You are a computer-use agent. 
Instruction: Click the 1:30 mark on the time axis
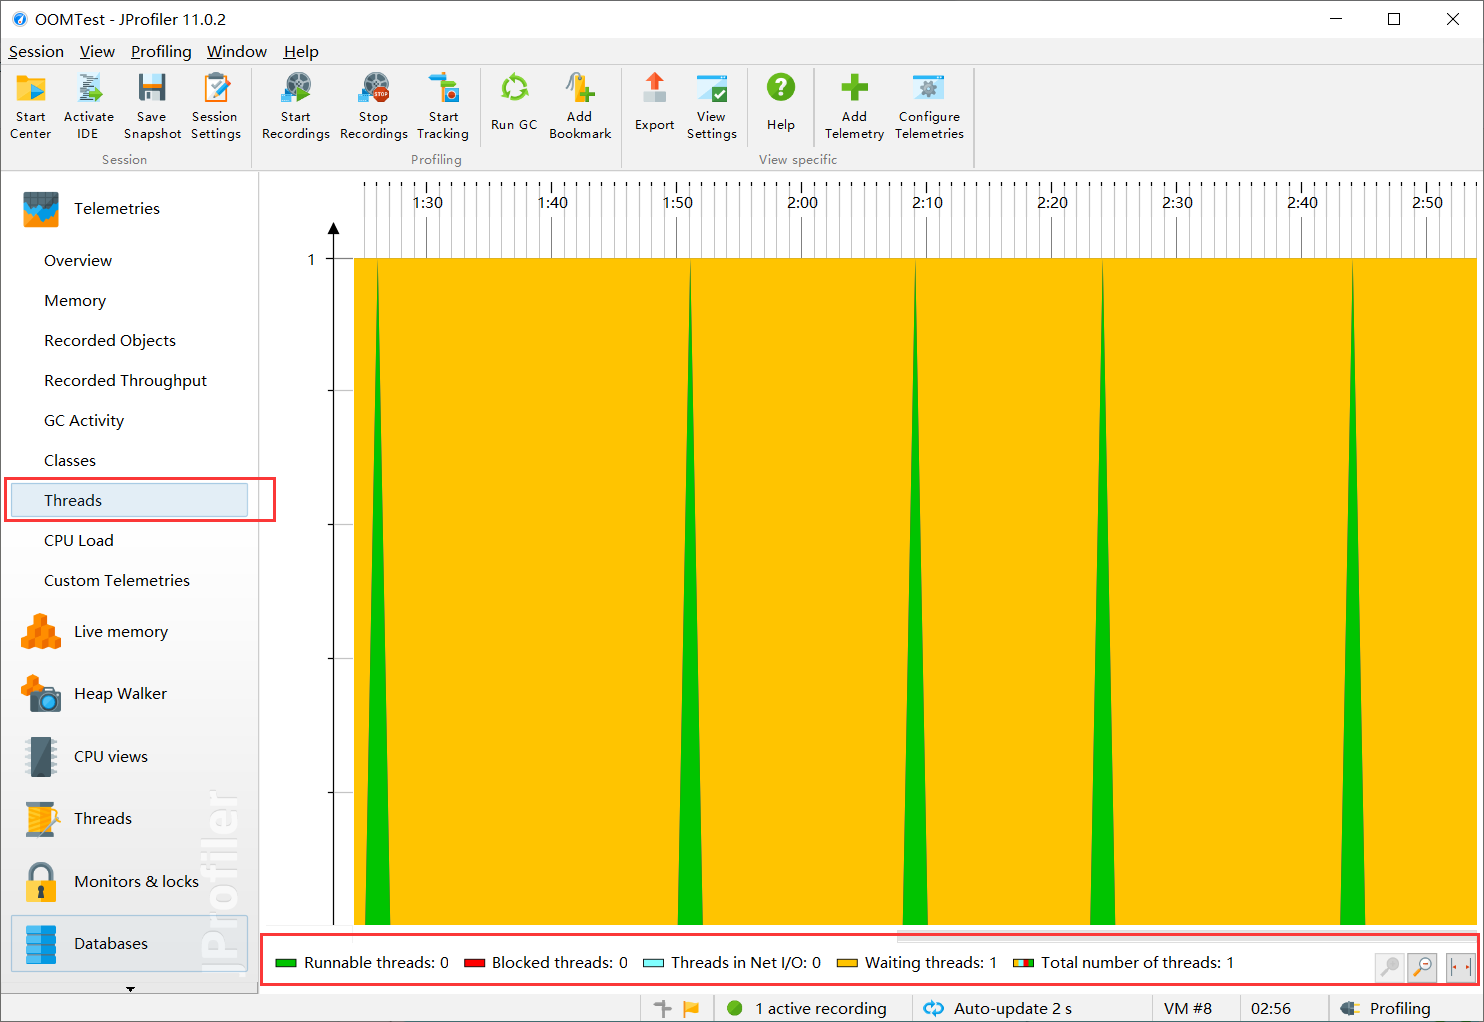coord(428,203)
